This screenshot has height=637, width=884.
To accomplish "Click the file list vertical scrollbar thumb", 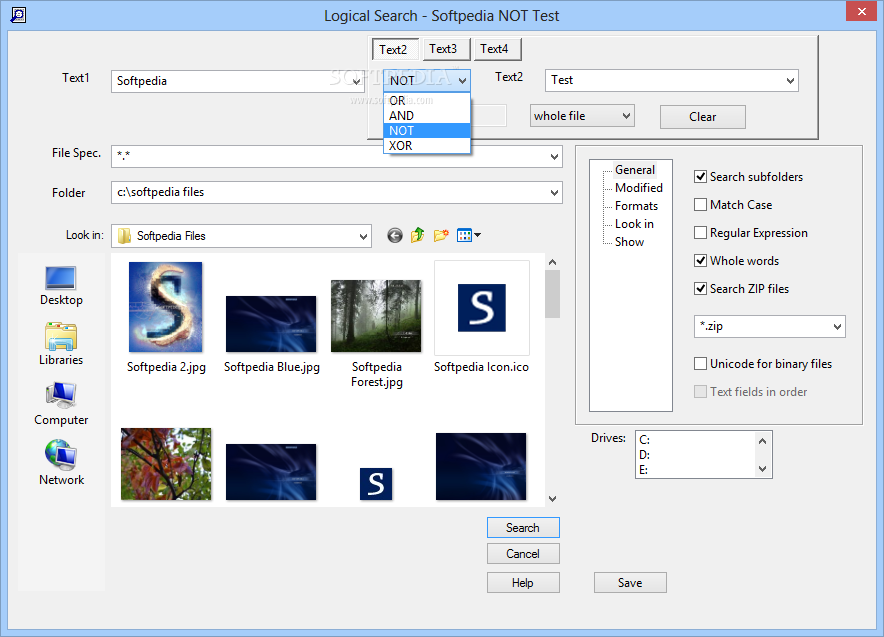I will [552, 294].
